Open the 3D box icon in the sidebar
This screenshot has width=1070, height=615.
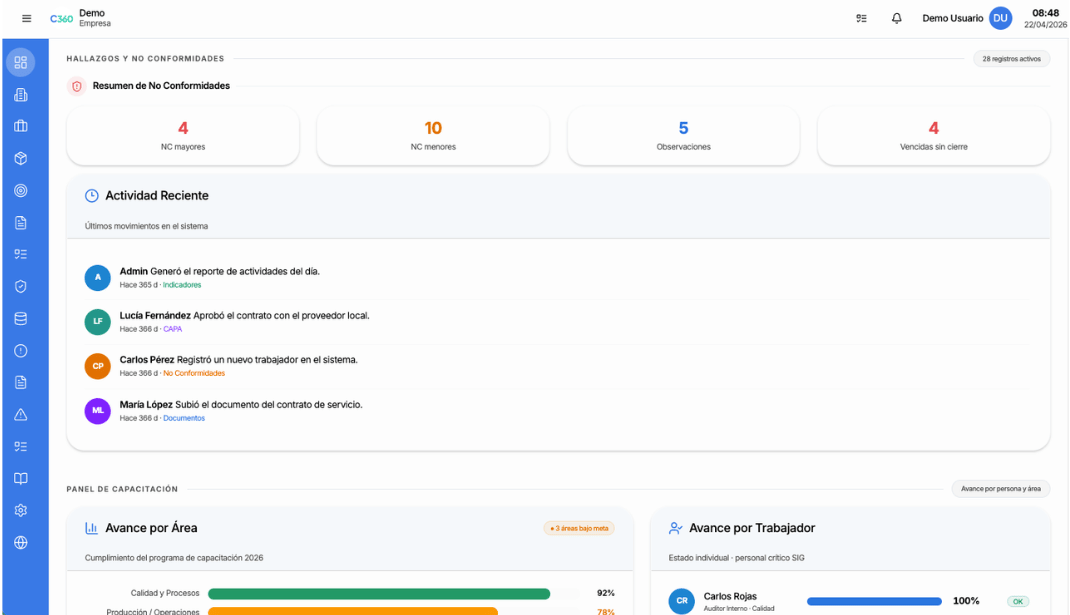(x=21, y=158)
